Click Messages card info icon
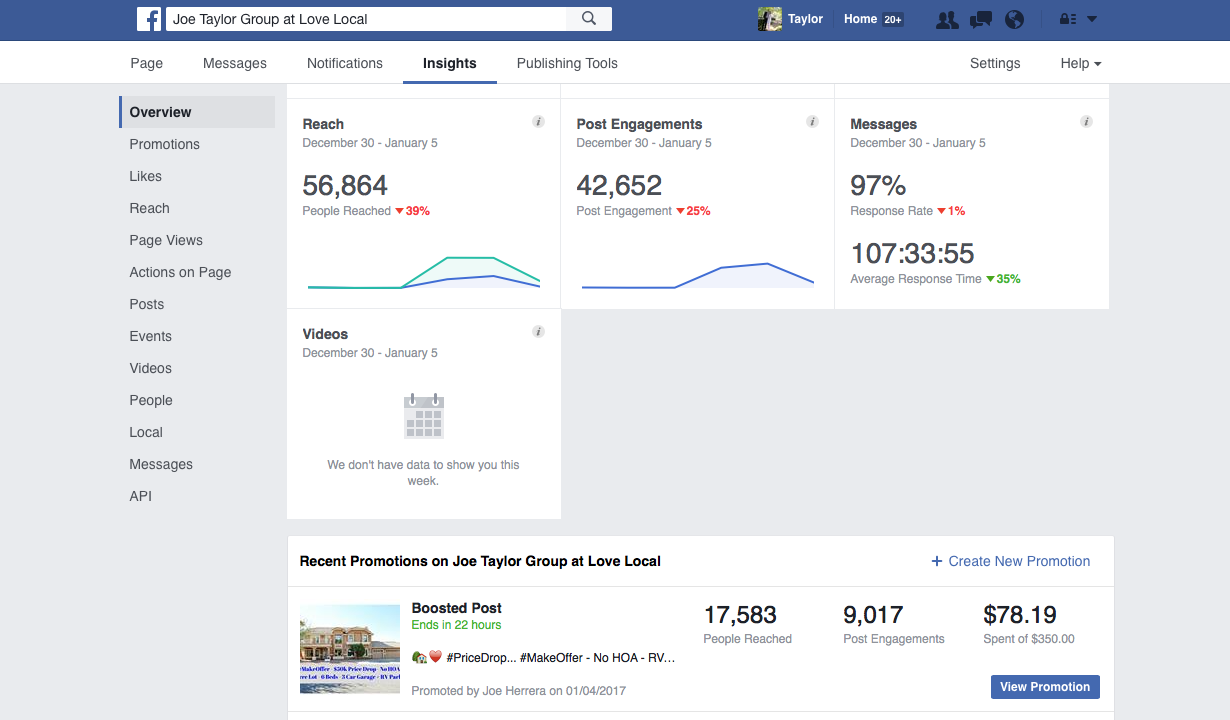 point(1086,122)
